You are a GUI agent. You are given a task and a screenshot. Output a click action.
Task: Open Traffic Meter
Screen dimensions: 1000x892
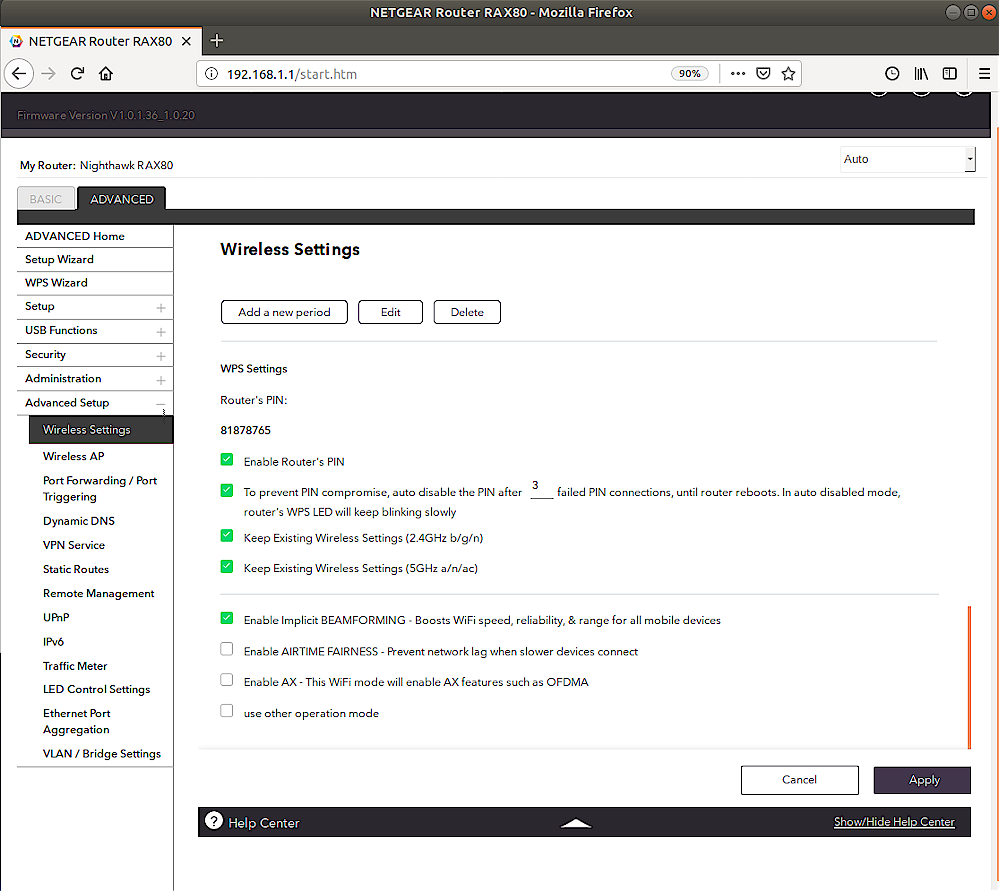click(75, 666)
